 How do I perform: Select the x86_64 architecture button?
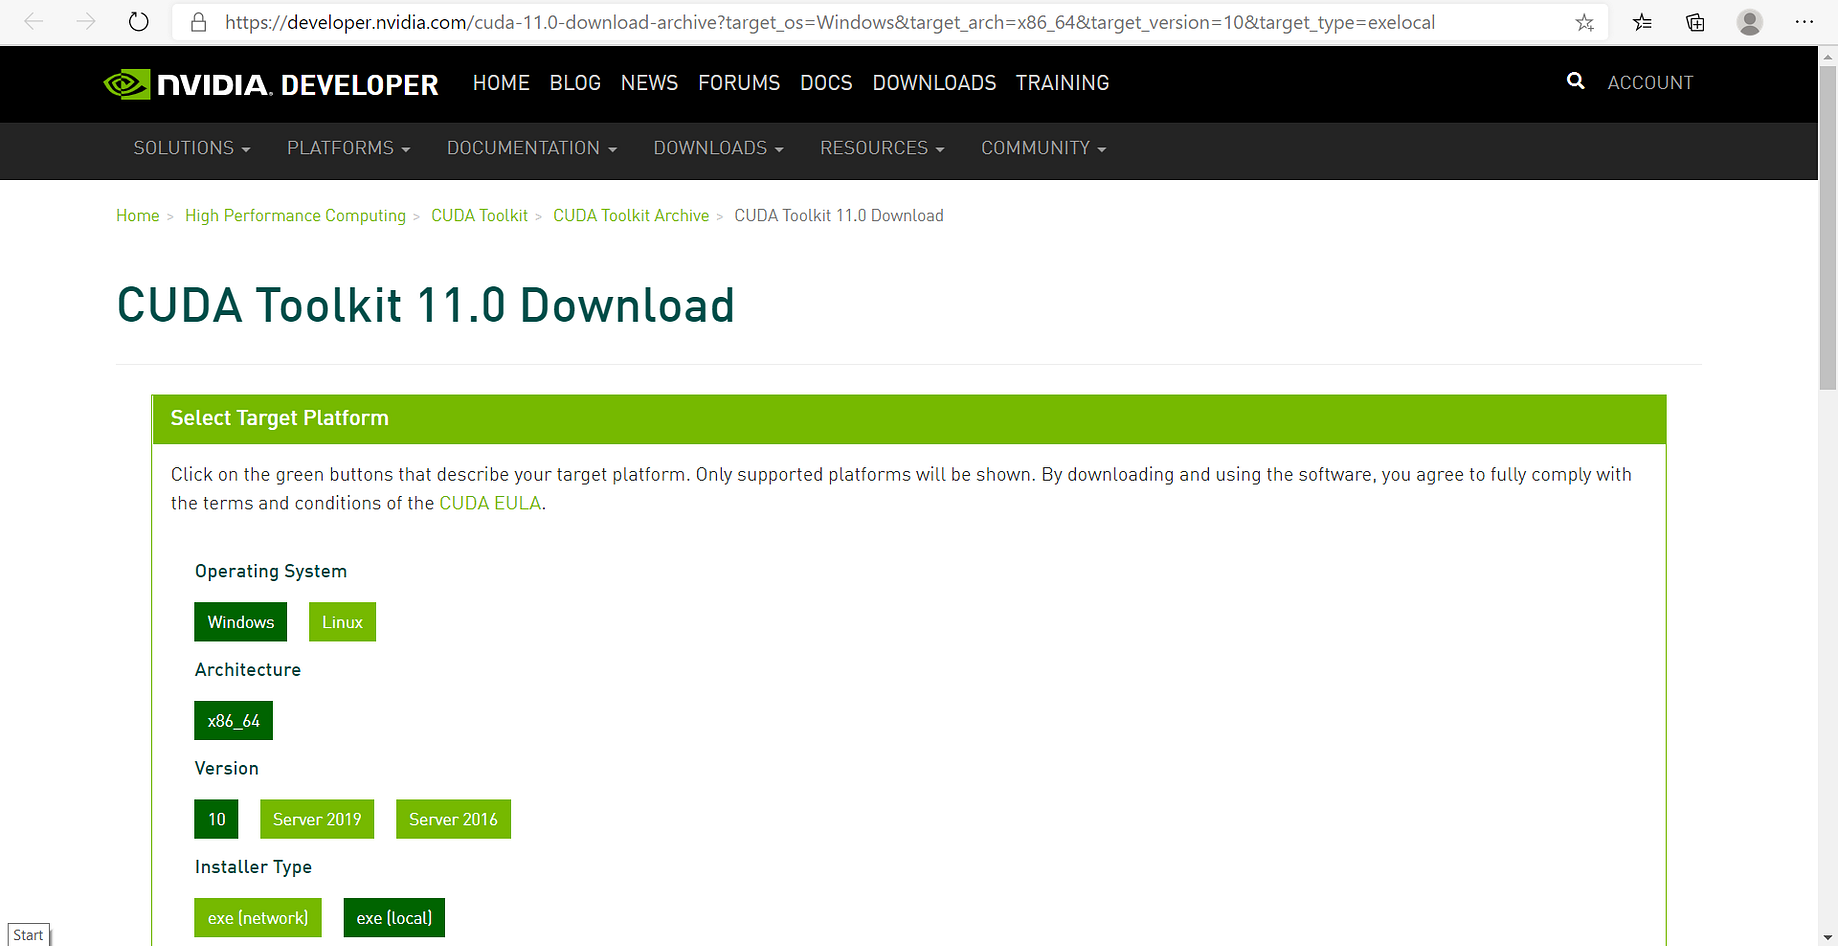coord(233,721)
